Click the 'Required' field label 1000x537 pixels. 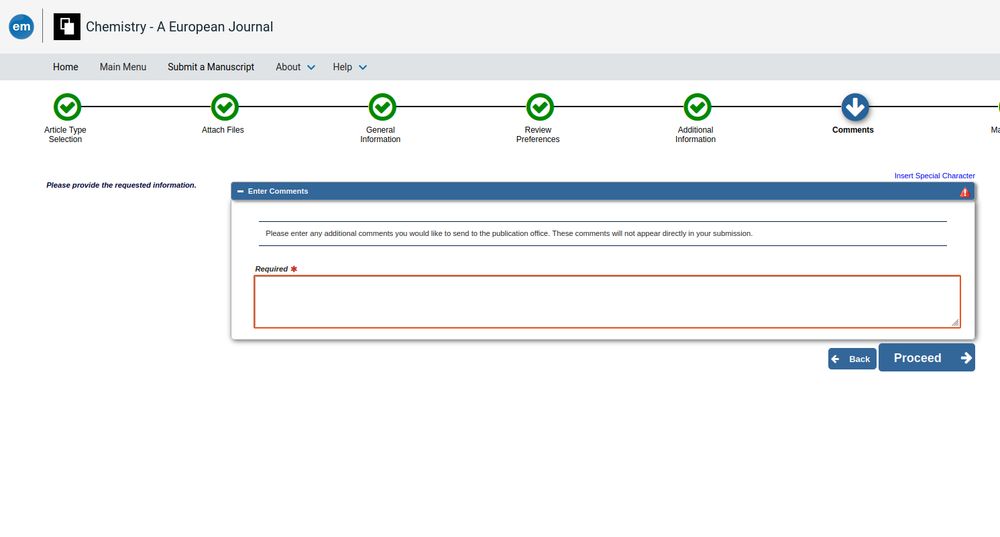[272, 269]
